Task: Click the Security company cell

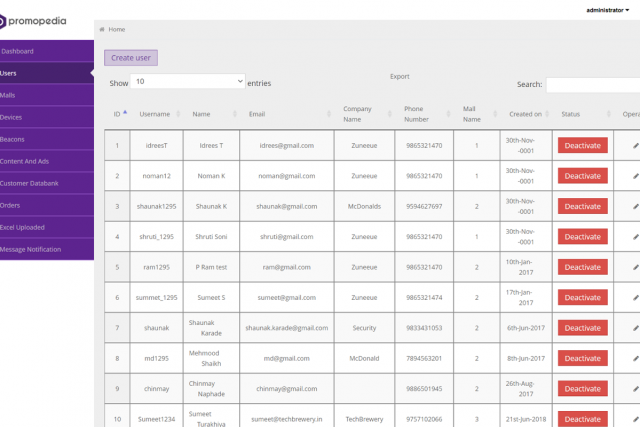Action: coord(364,328)
